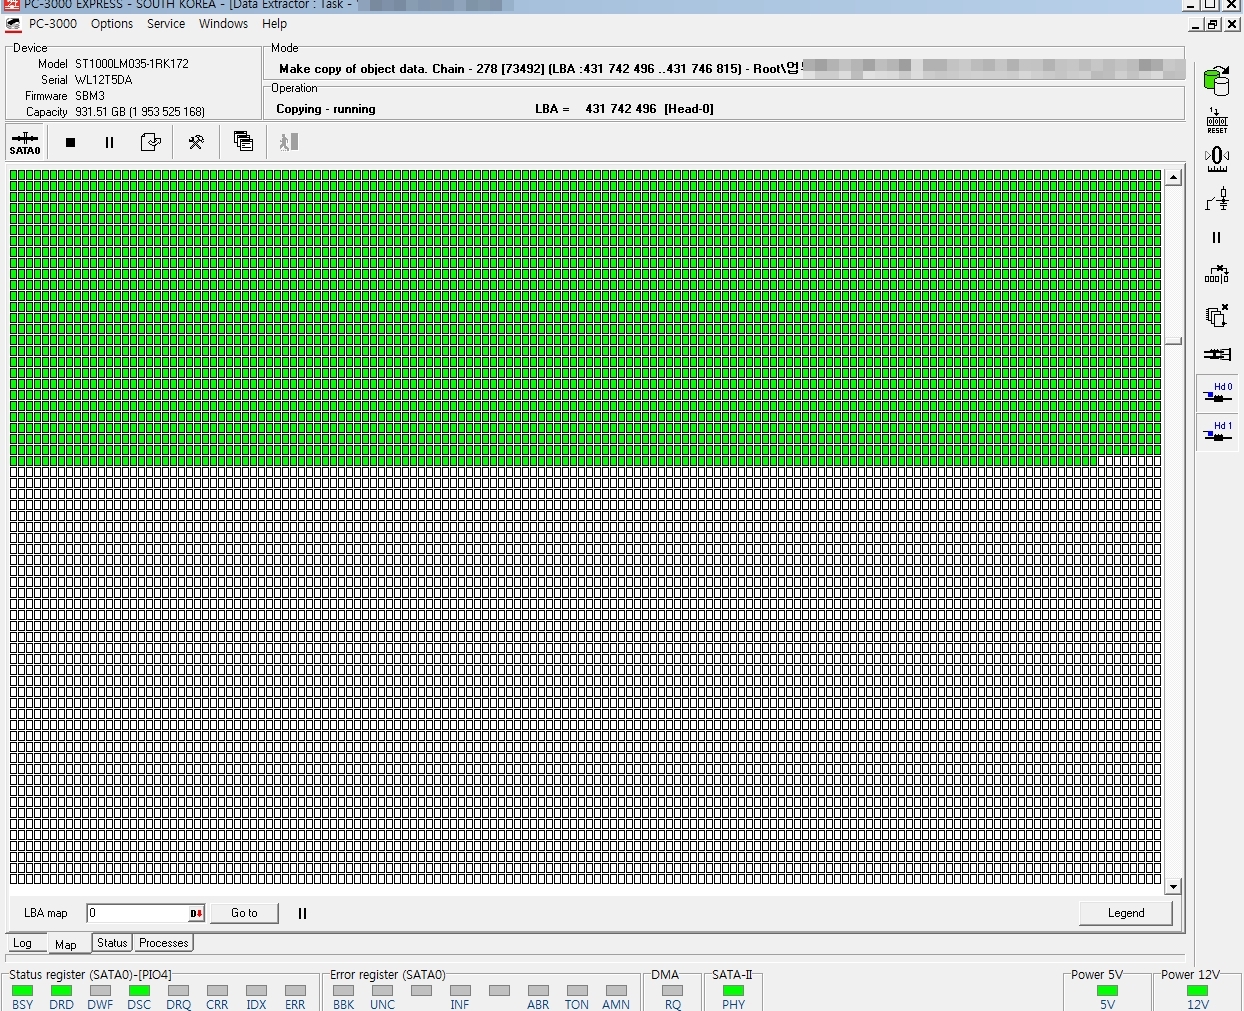The image size is (1244, 1011).
Task: Click the ERR status indicator
Action: (x=295, y=991)
